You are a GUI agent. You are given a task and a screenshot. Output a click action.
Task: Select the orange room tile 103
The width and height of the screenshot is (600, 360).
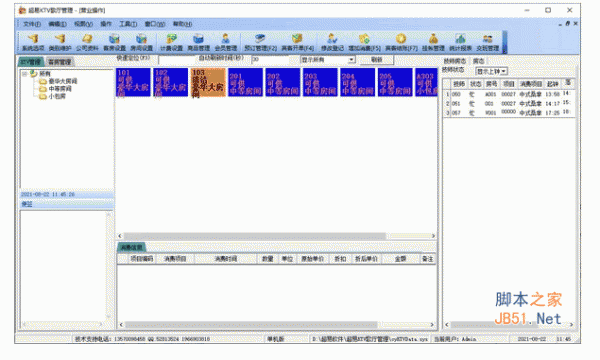pyautogui.click(x=208, y=82)
